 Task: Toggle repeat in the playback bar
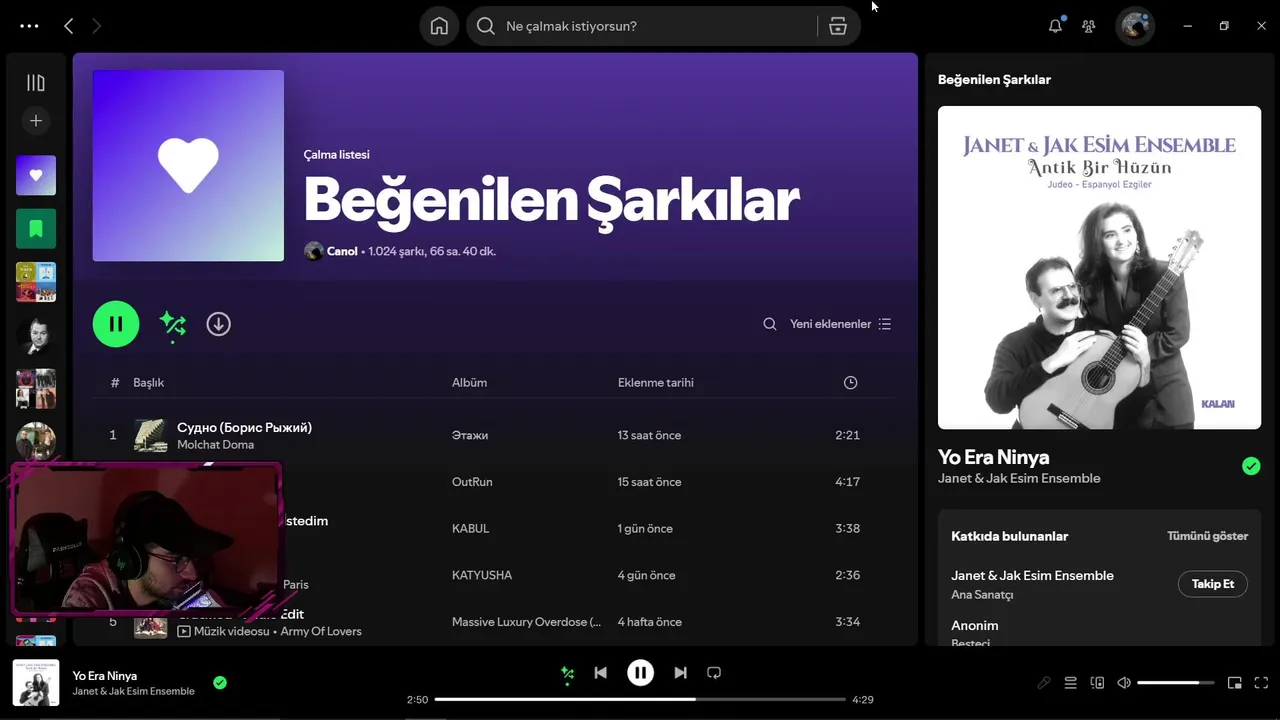[714, 673]
